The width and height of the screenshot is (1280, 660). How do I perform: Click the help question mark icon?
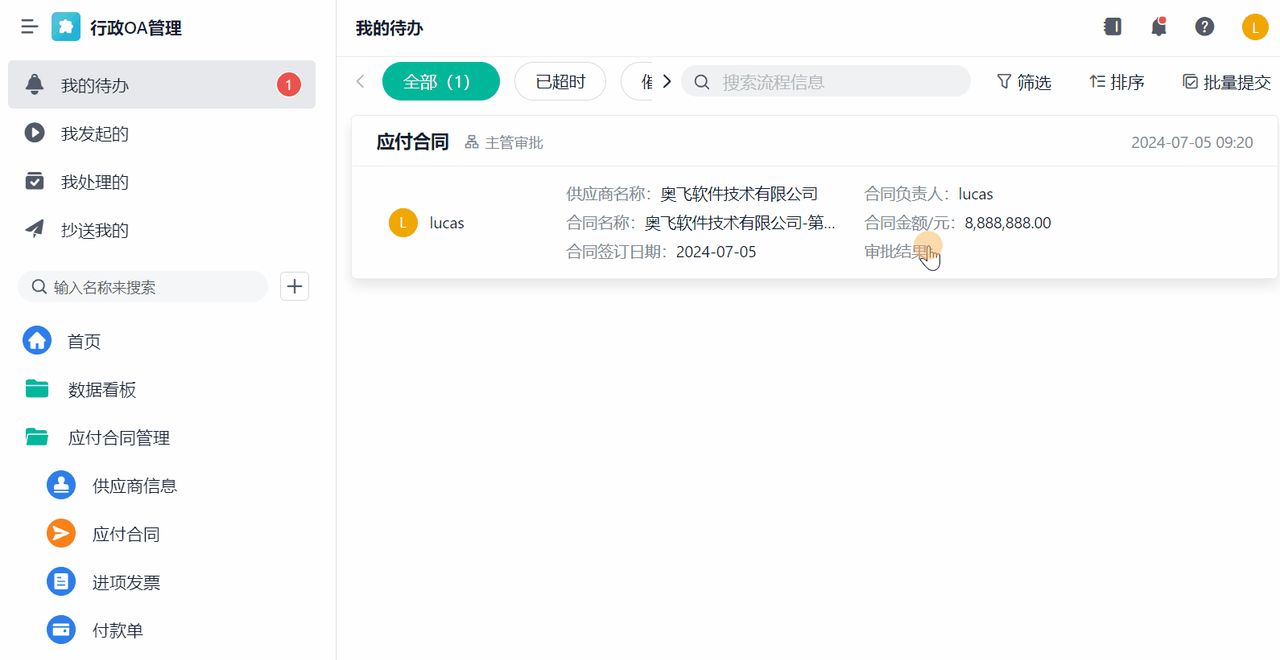[x=1204, y=27]
